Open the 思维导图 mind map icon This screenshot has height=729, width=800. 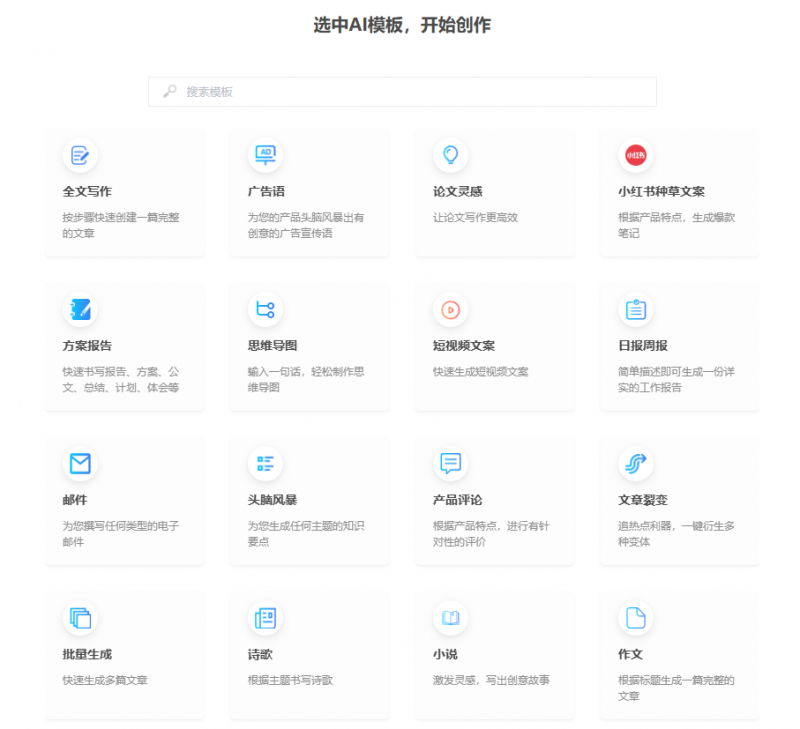pos(265,310)
